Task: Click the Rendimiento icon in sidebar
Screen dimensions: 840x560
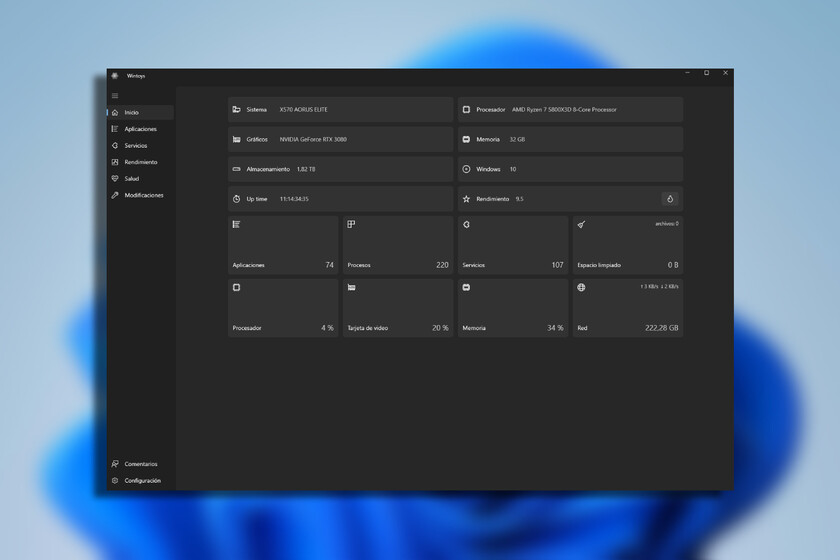Action: (x=115, y=162)
